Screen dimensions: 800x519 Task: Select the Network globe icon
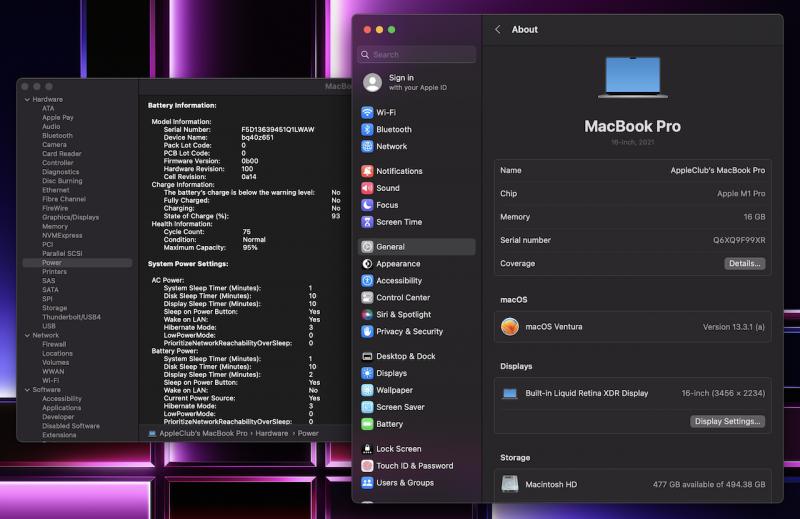pos(367,146)
